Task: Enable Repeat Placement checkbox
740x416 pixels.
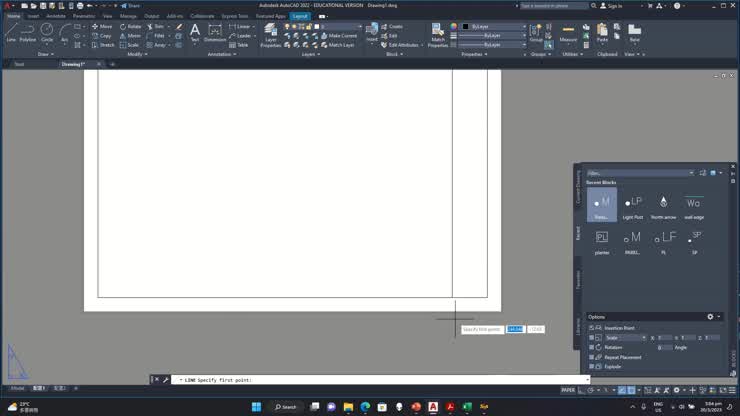Action: point(591,357)
